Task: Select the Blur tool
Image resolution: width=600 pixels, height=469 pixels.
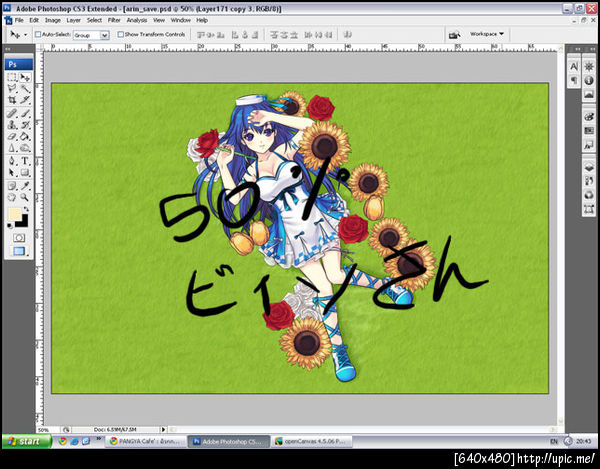Action: pyautogui.click(x=12, y=148)
